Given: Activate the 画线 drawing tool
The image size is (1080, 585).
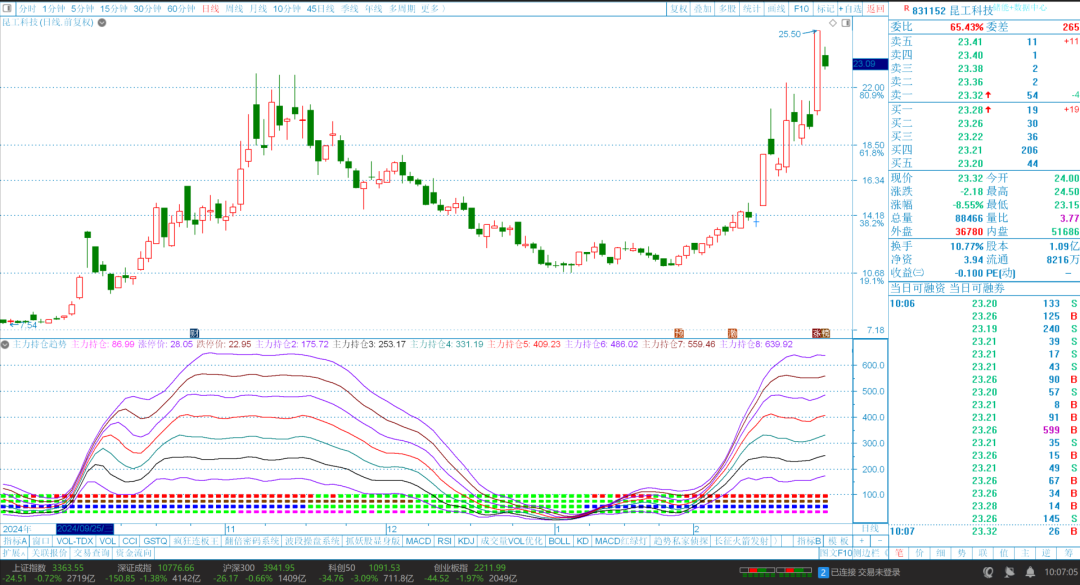Looking at the screenshot, I should (776, 9).
